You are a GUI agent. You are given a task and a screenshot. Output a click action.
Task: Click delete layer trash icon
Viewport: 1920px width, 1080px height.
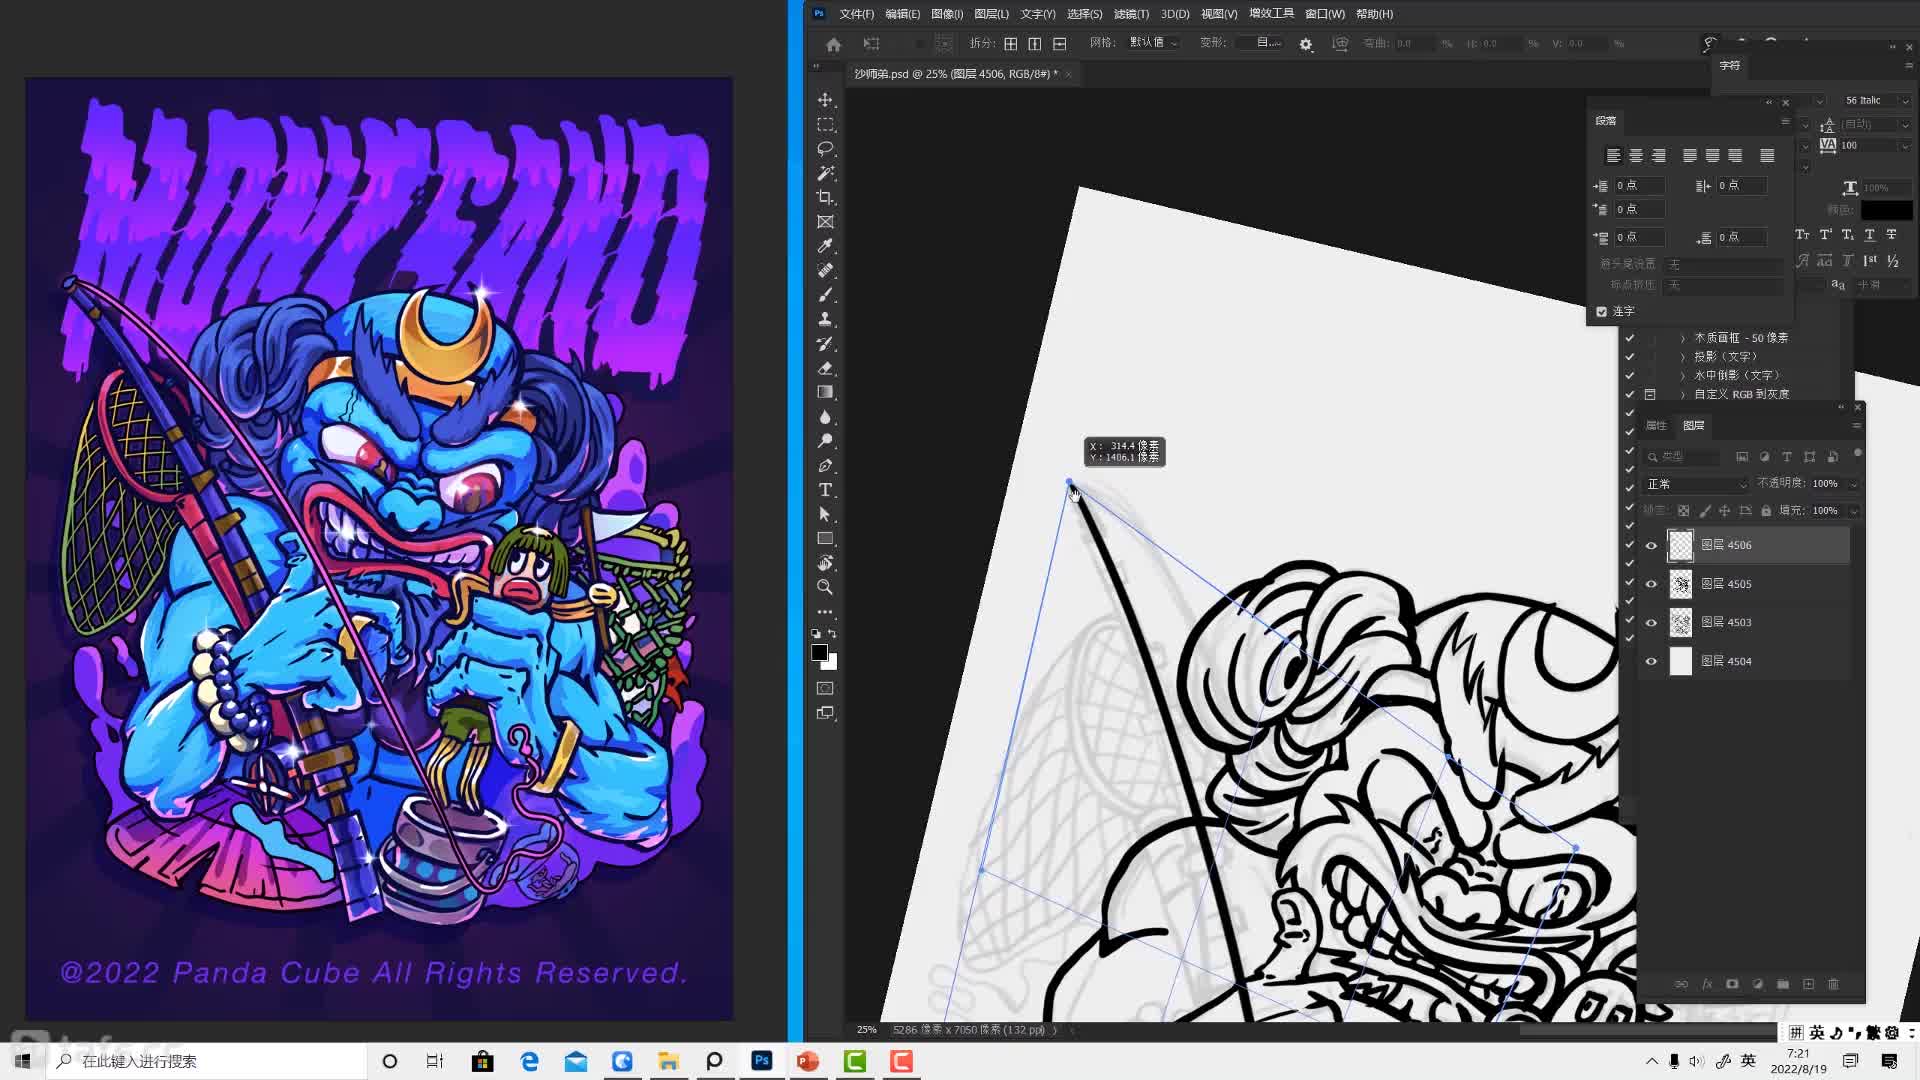click(1833, 984)
